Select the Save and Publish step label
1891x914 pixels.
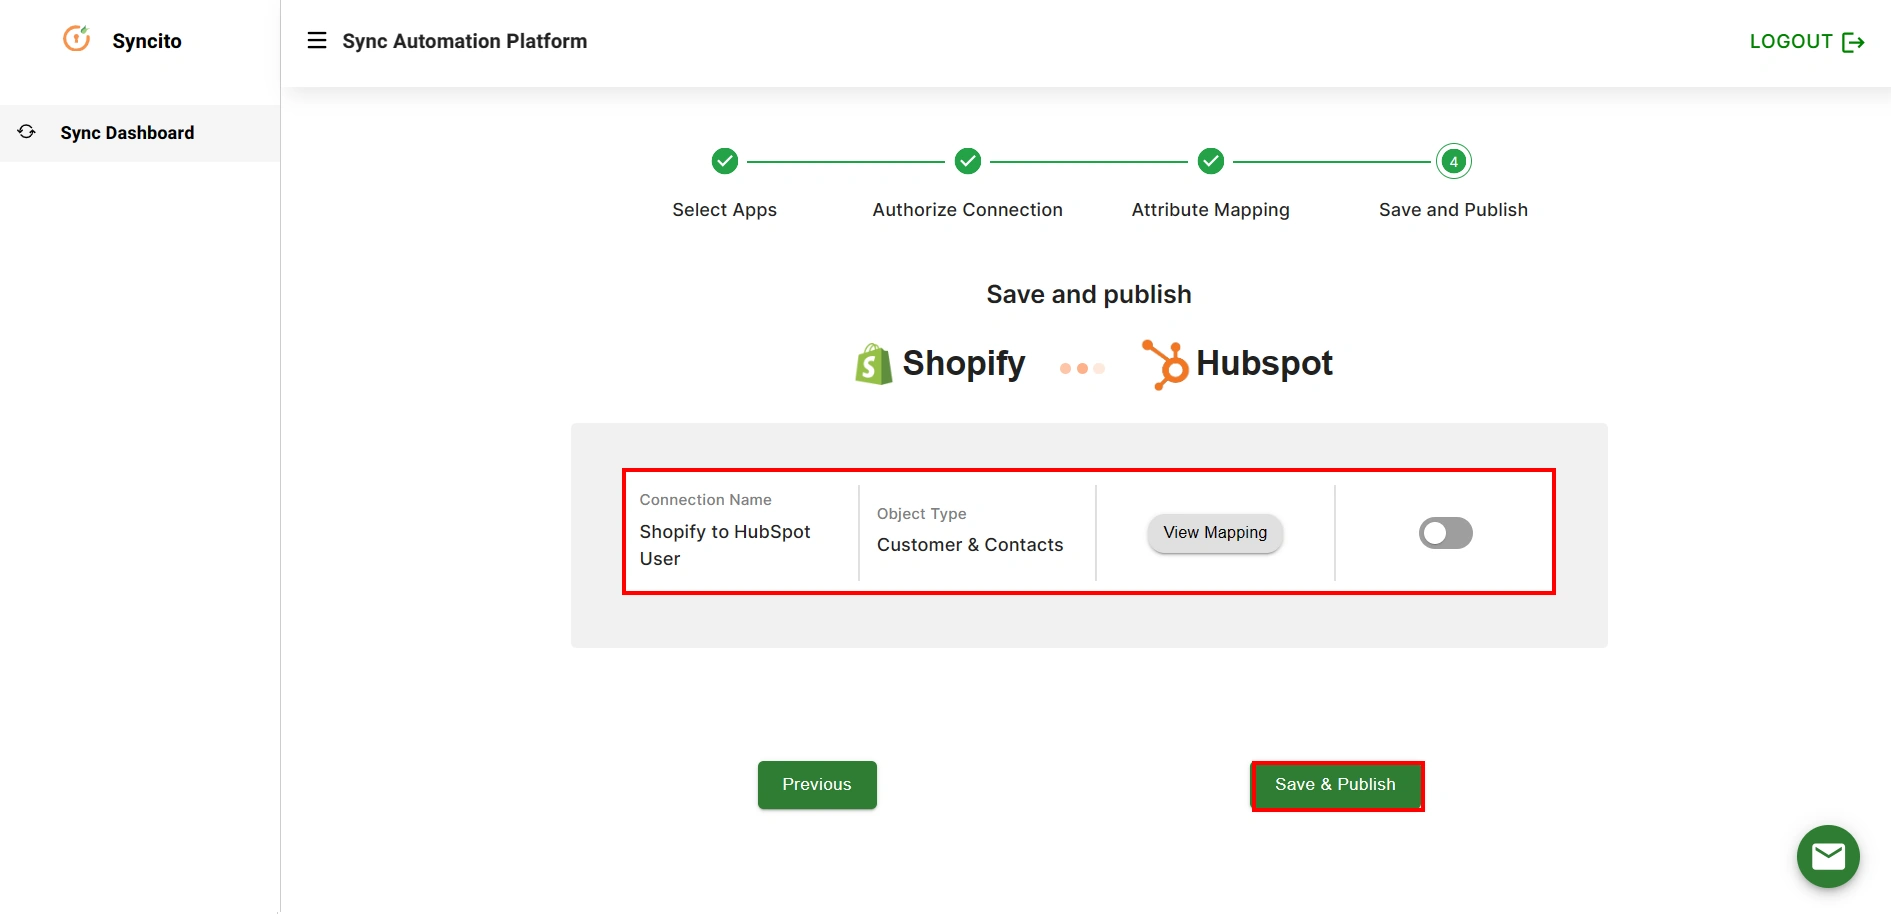1452,209
